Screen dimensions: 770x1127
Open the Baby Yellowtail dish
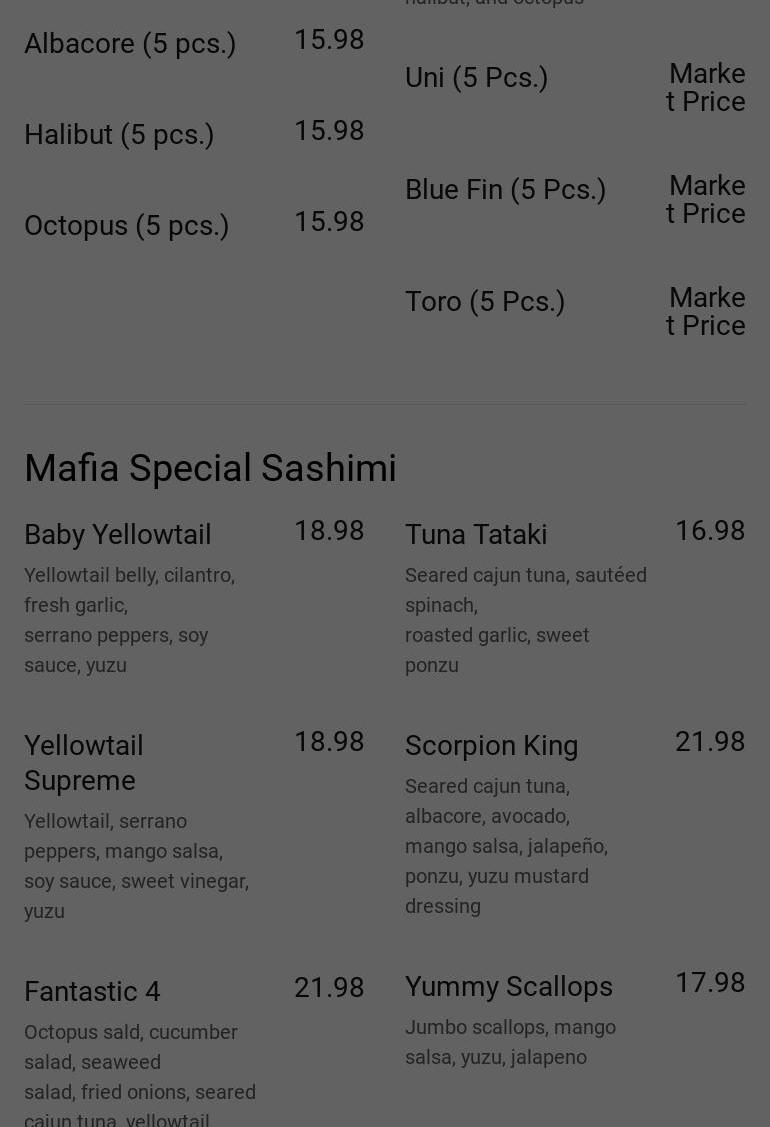[118, 535]
